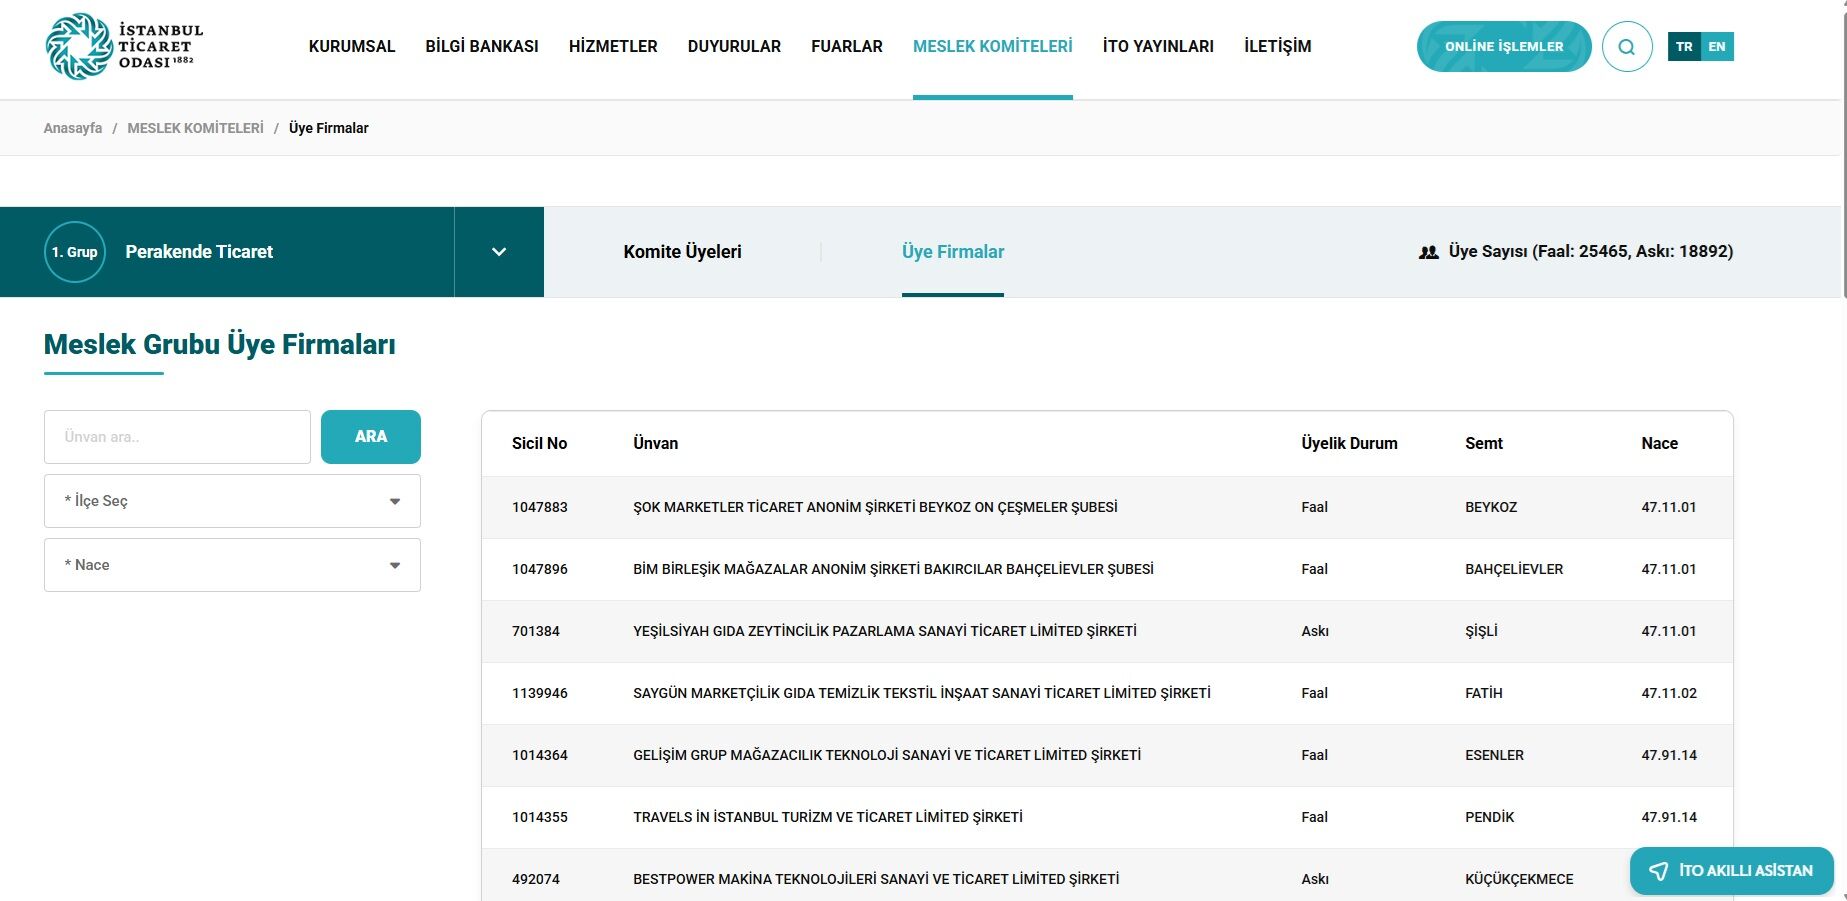Click the Semt column header
The height and width of the screenshot is (901, 1847).
[1484, 443]
